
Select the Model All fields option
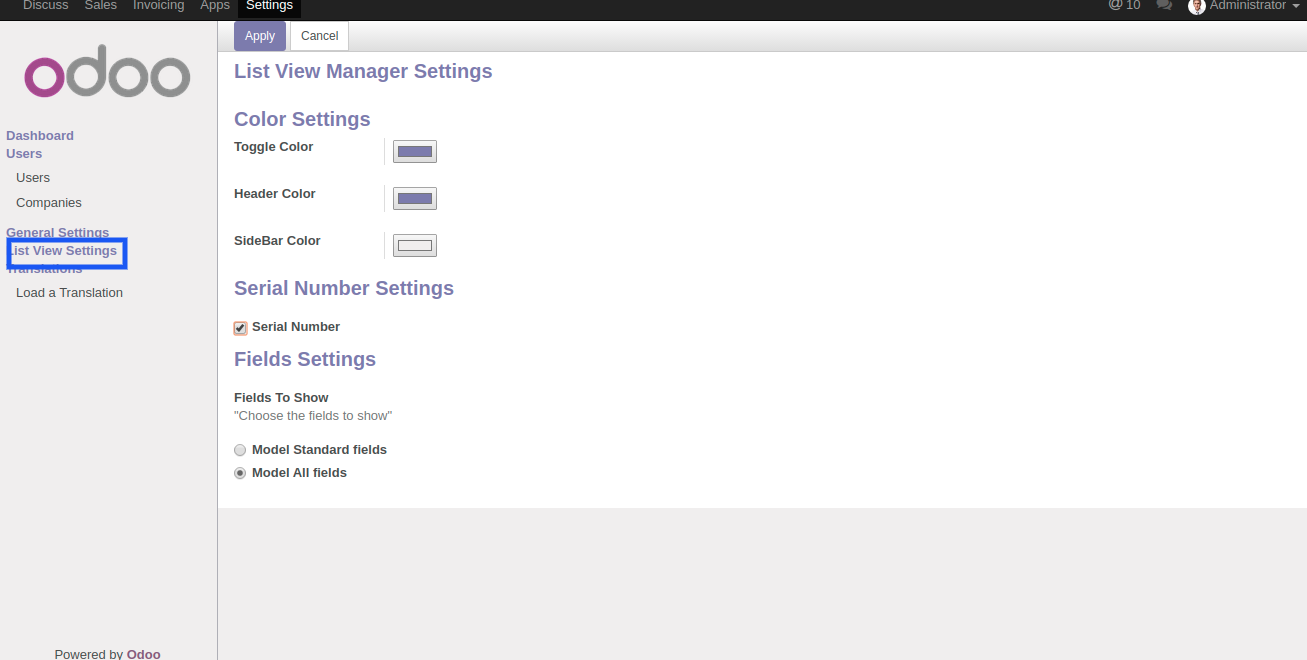[240, 474]
